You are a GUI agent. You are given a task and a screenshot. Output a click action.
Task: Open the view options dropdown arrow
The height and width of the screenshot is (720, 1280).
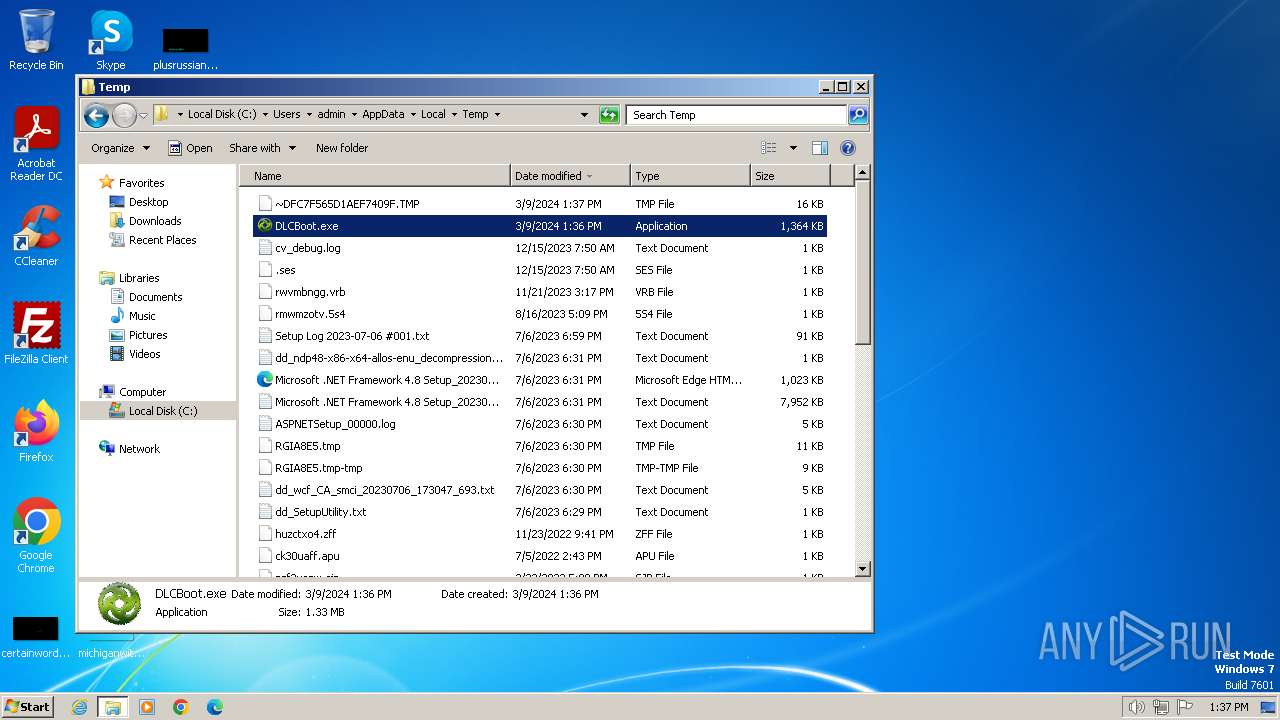click(x=793, y=148)
